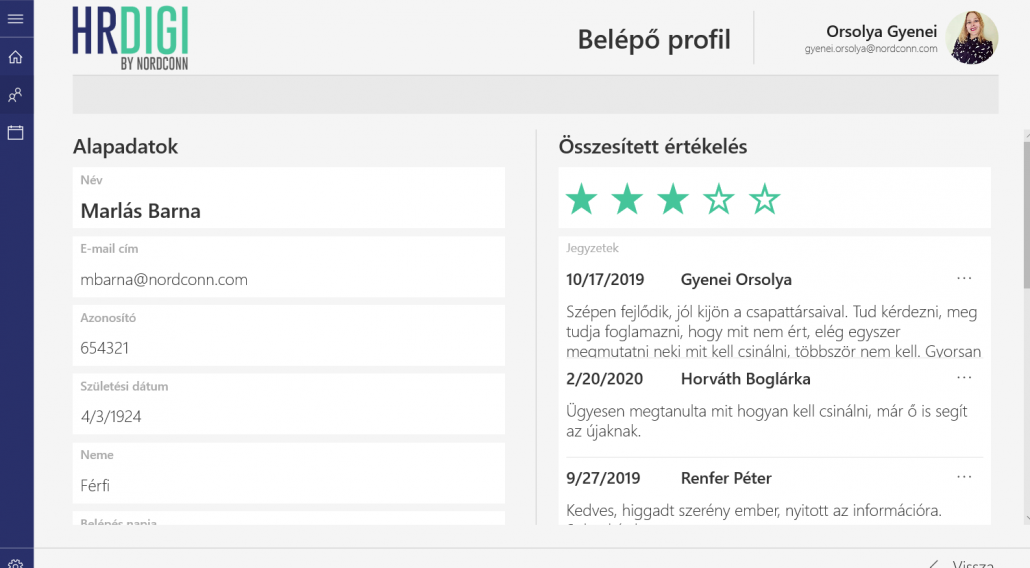Image resolution: width=1030 pixels, height=568 pixels.
Task: Open options for Renfer Péter's note
Action: (x=964, y=477)
